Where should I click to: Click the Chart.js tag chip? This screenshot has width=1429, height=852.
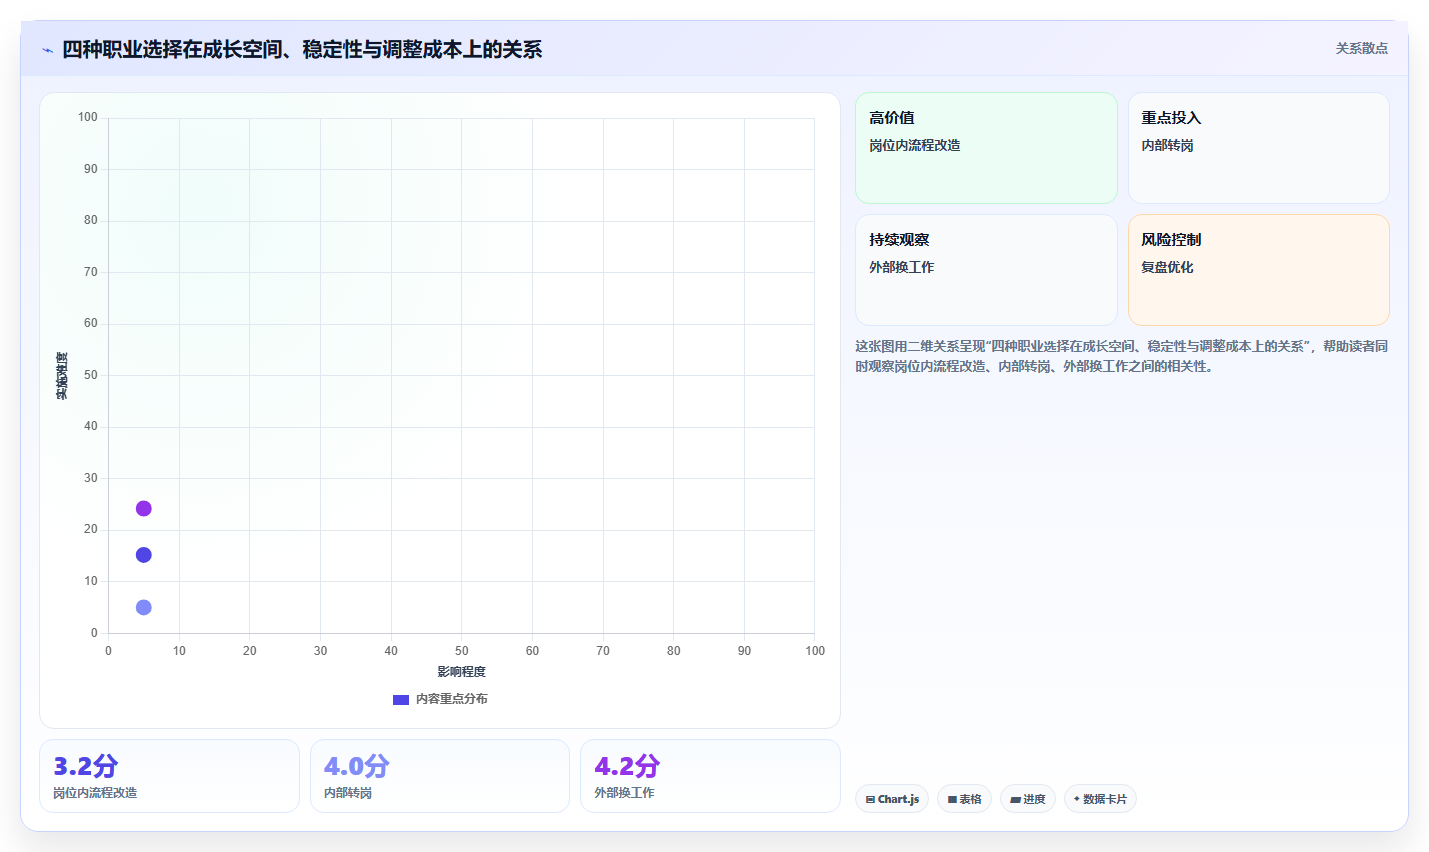point(892,799)
